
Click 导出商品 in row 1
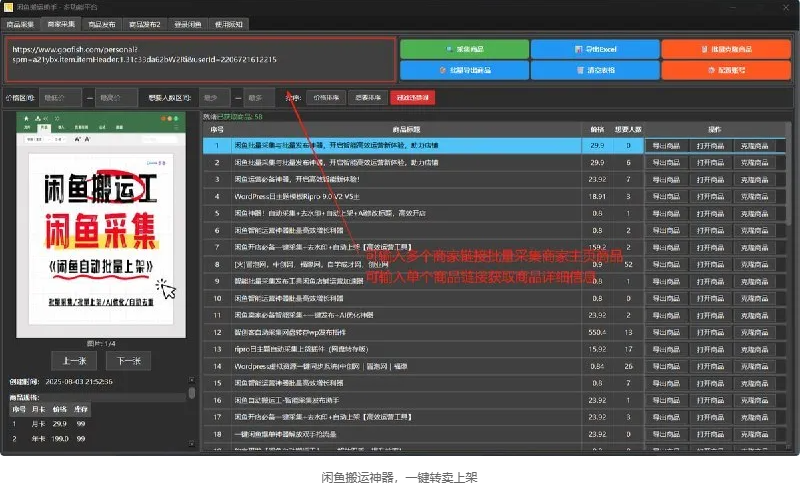point(666,146)
